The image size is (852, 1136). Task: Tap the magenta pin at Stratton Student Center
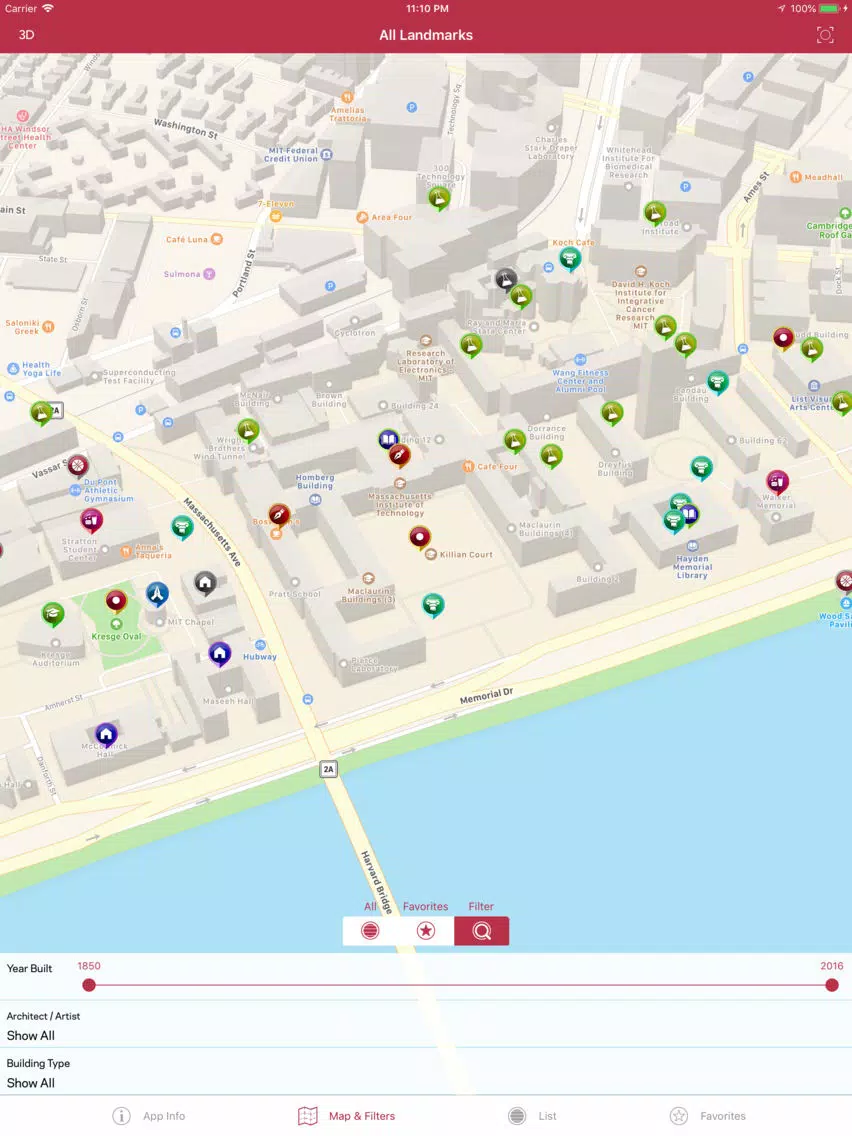91,519
